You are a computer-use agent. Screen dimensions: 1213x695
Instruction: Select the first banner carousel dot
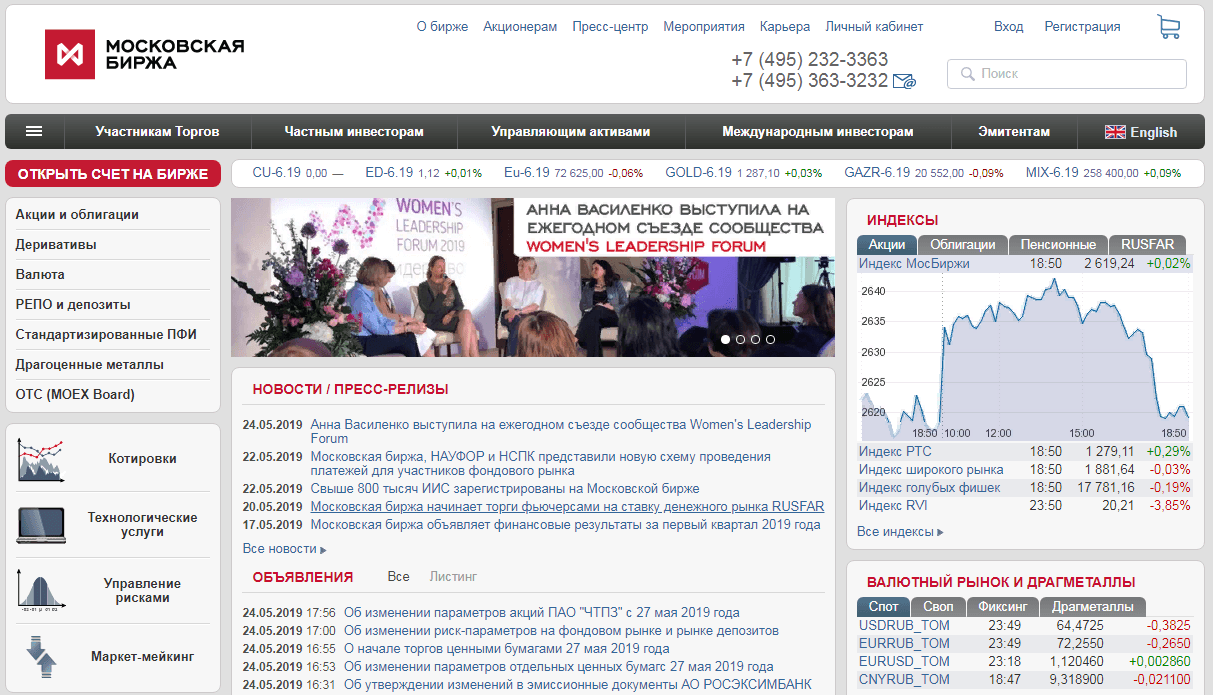(x=725, y=339)
